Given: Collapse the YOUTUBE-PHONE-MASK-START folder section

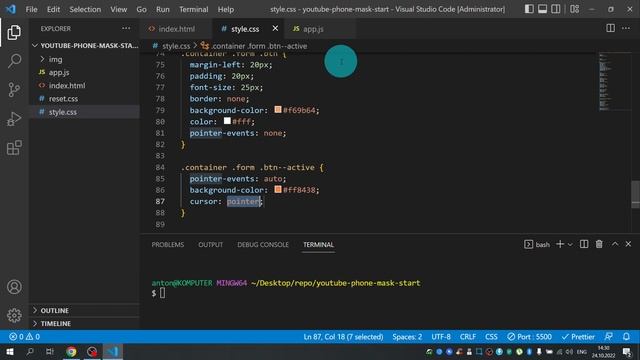Looking at the screenshot, I should tap(84, 46).
